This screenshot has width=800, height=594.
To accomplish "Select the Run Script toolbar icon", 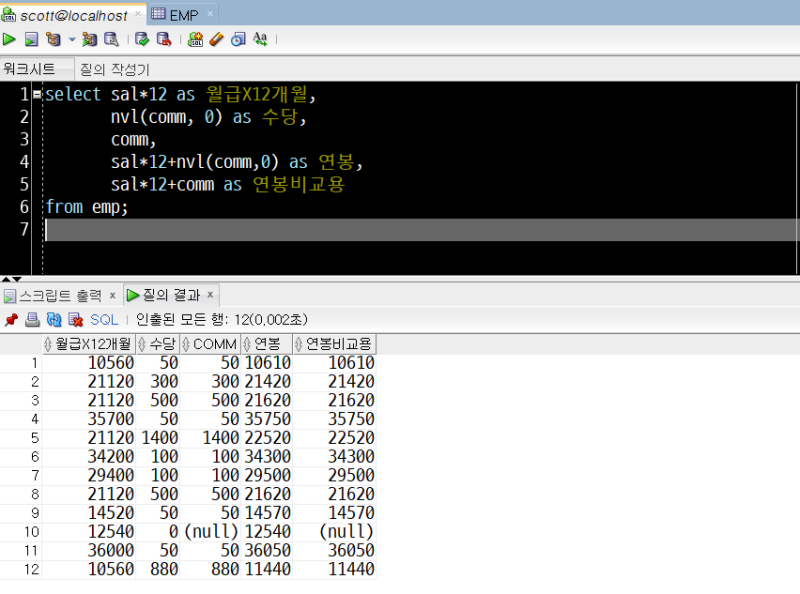I will (x=30, y=38).
